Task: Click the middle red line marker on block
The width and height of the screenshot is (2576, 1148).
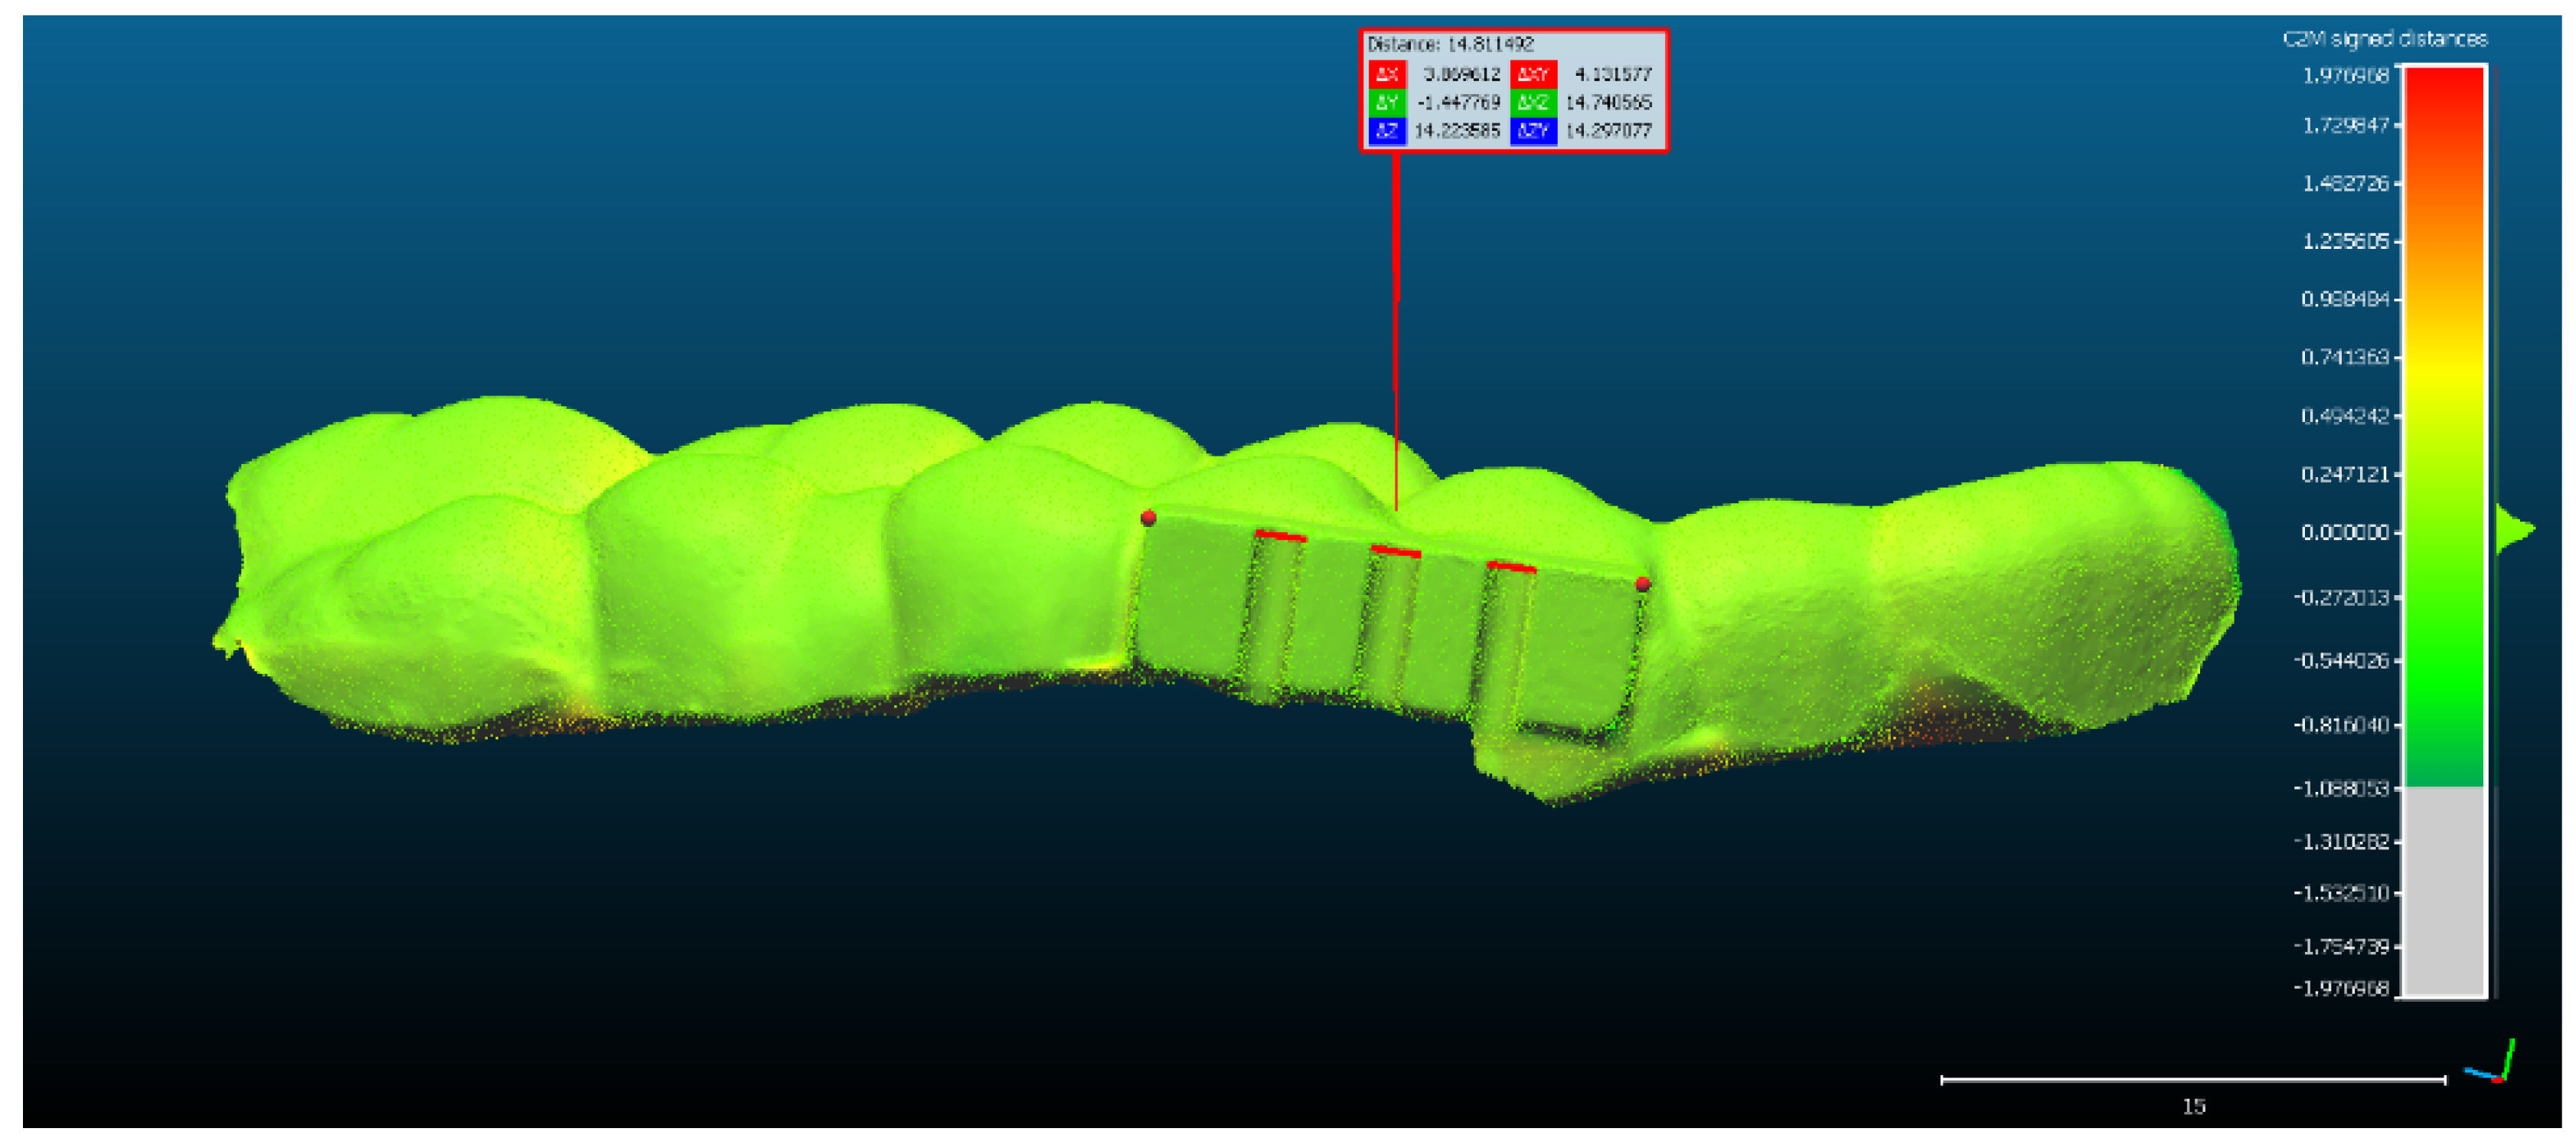Action: 1395,551
